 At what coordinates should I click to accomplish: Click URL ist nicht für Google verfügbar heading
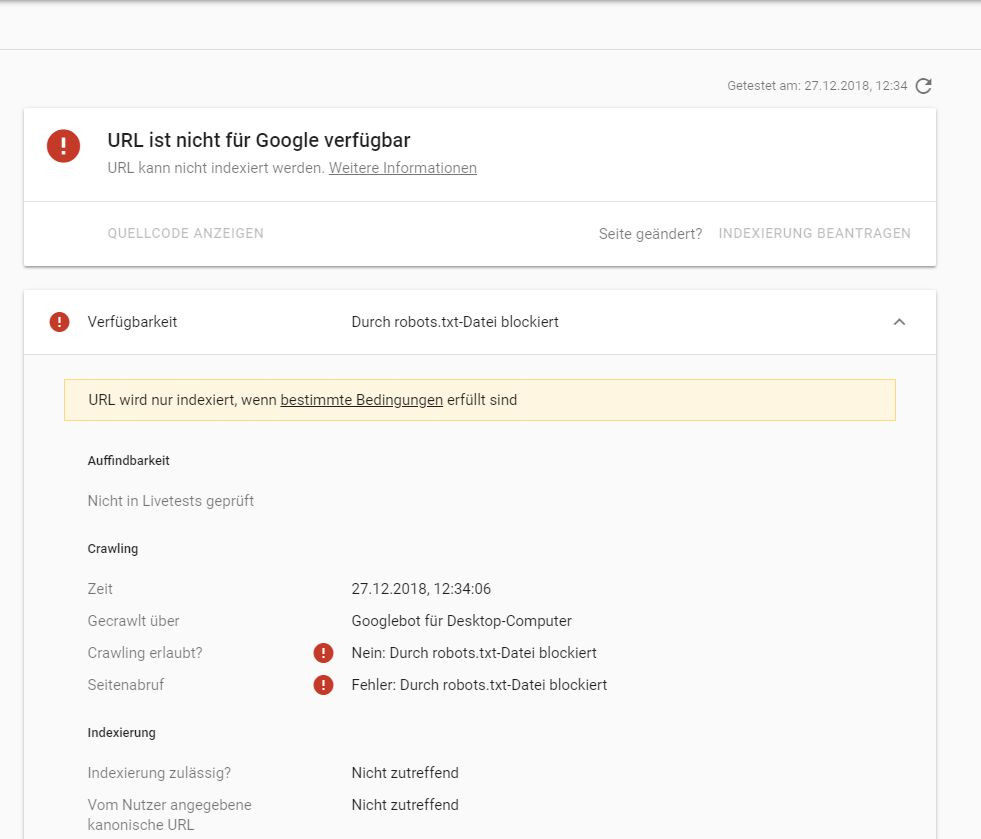259,140
